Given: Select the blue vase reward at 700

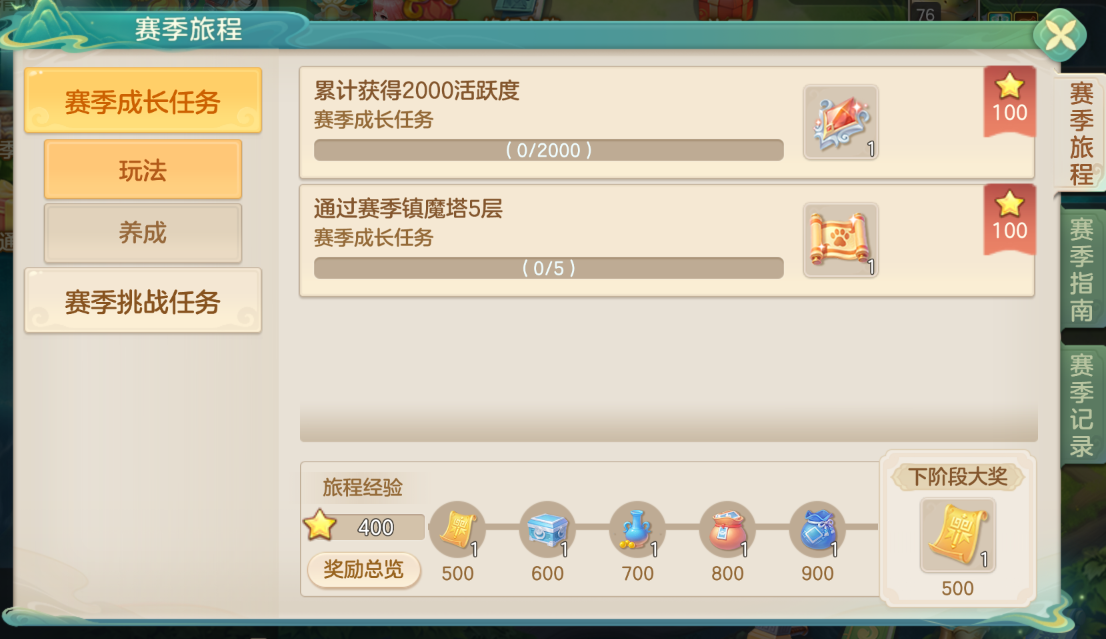Looking at the screenshot, I should coord(638,529).
